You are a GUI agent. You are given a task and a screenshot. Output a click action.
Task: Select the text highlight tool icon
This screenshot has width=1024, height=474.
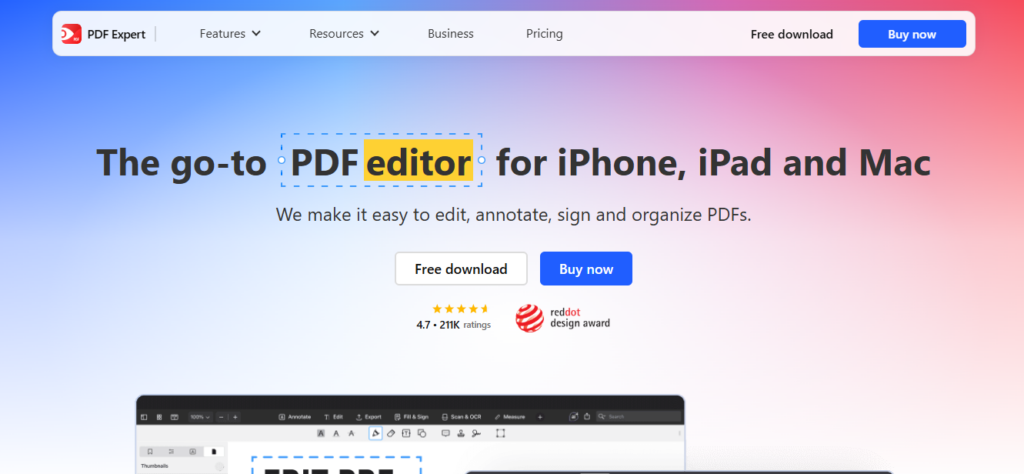click(x=321, y=434)
